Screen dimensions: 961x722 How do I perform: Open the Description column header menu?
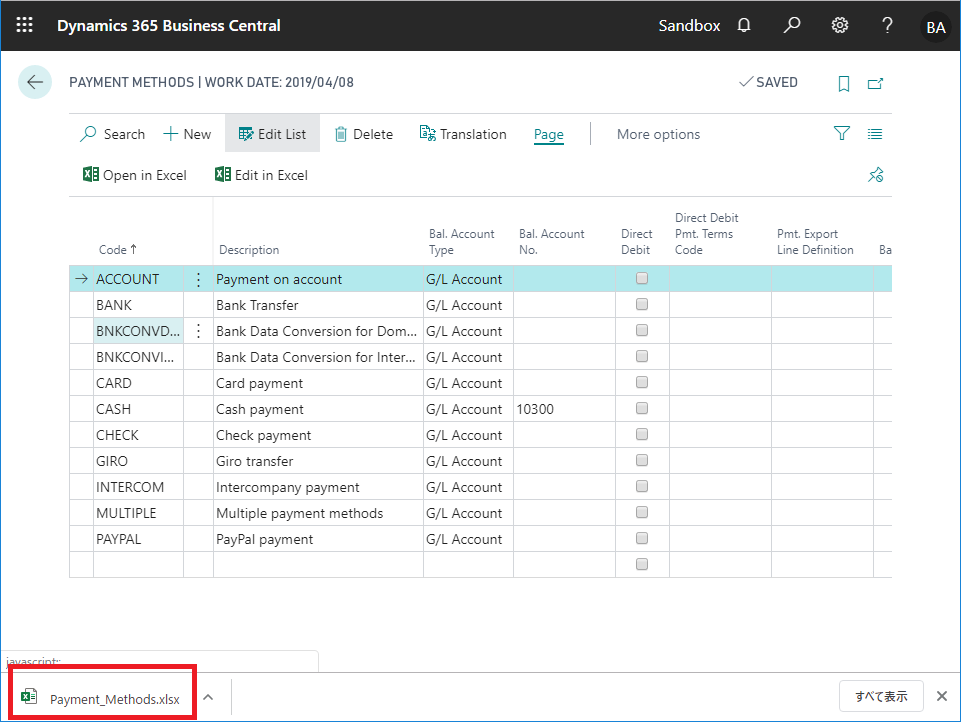tap(249, 249)
